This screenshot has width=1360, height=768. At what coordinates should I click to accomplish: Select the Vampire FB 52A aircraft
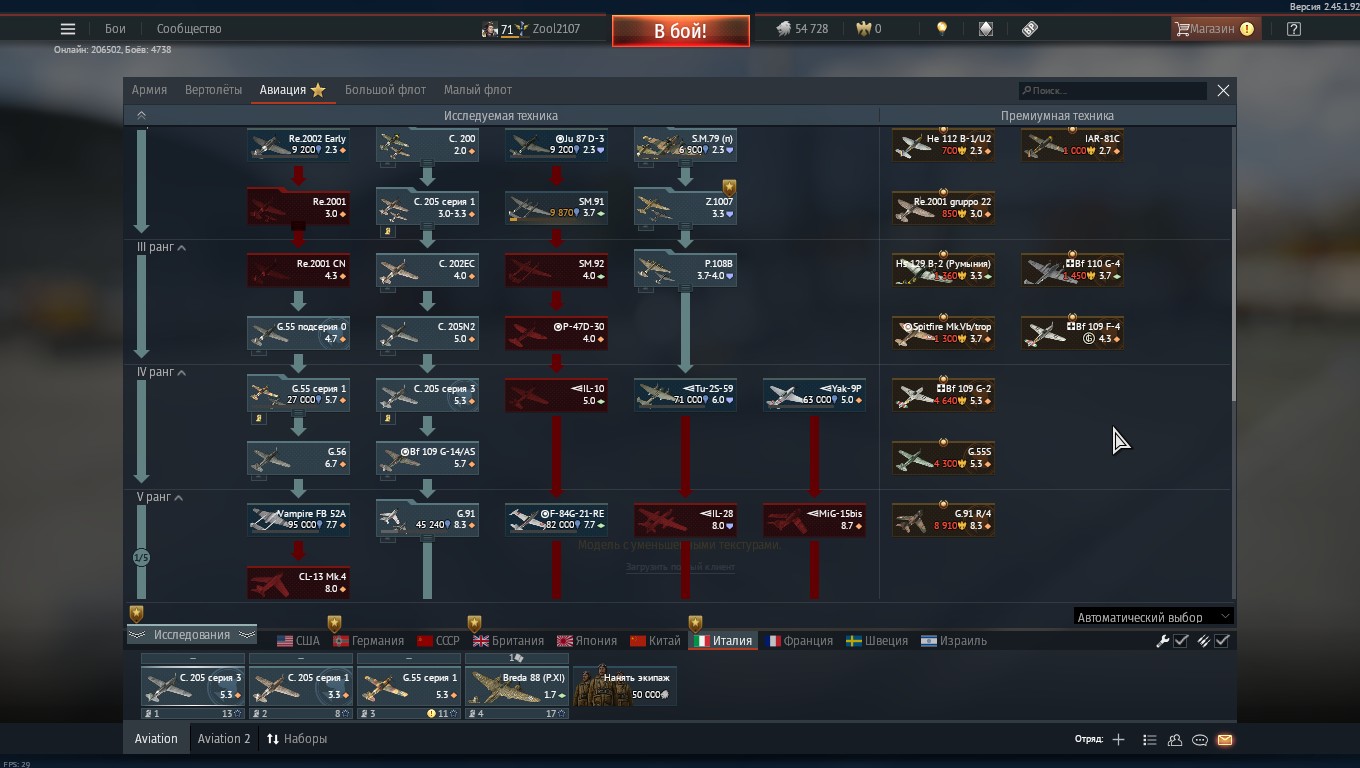pyautogui.click(x=298, y=519)
